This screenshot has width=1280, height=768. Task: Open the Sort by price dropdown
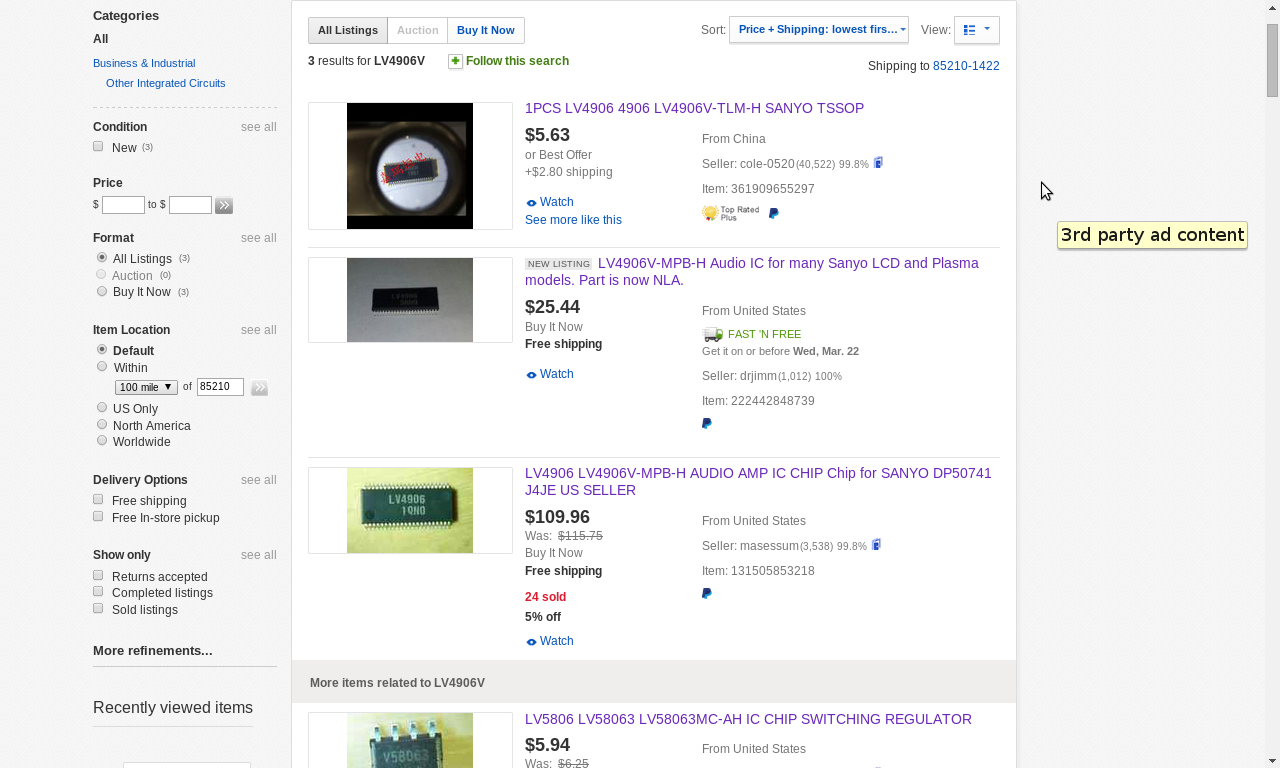click(818, 30)
